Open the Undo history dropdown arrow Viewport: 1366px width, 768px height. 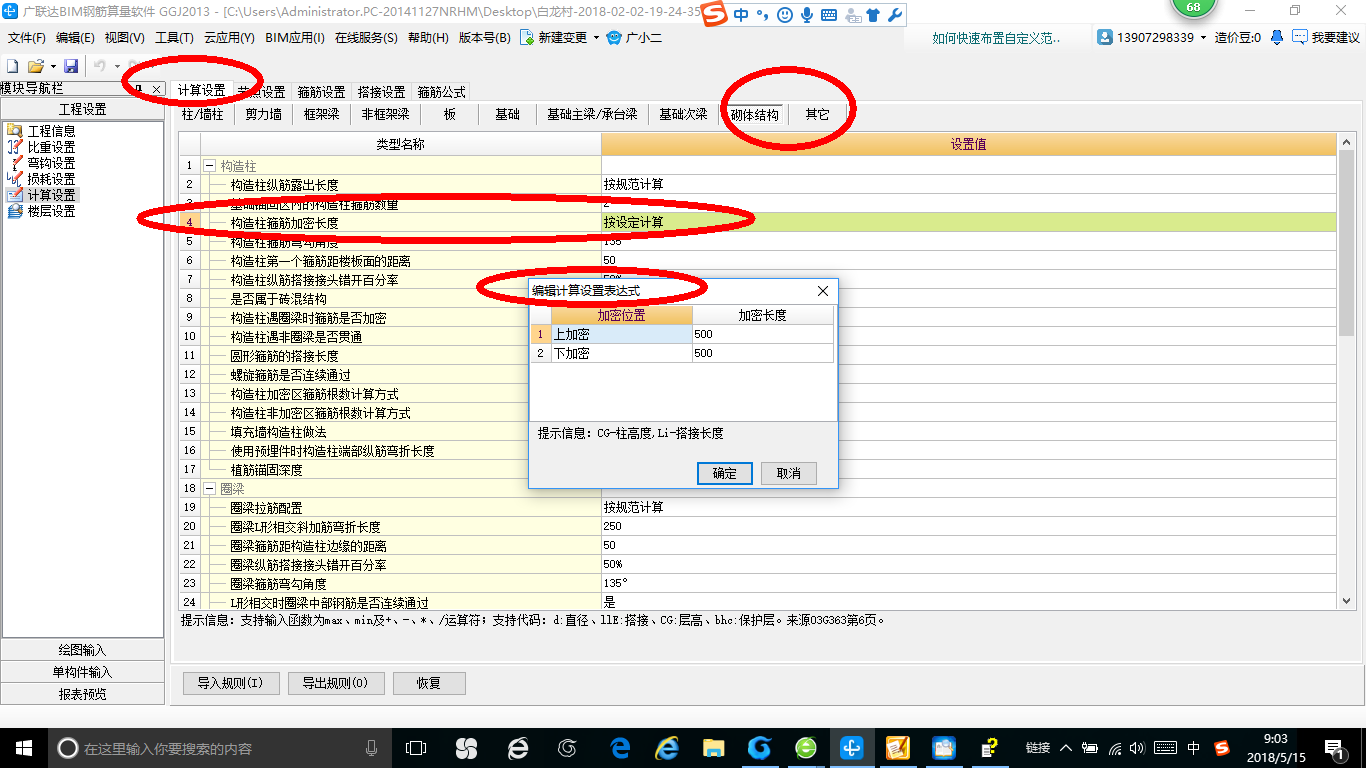pyautogui.click(x=116, y=66)
